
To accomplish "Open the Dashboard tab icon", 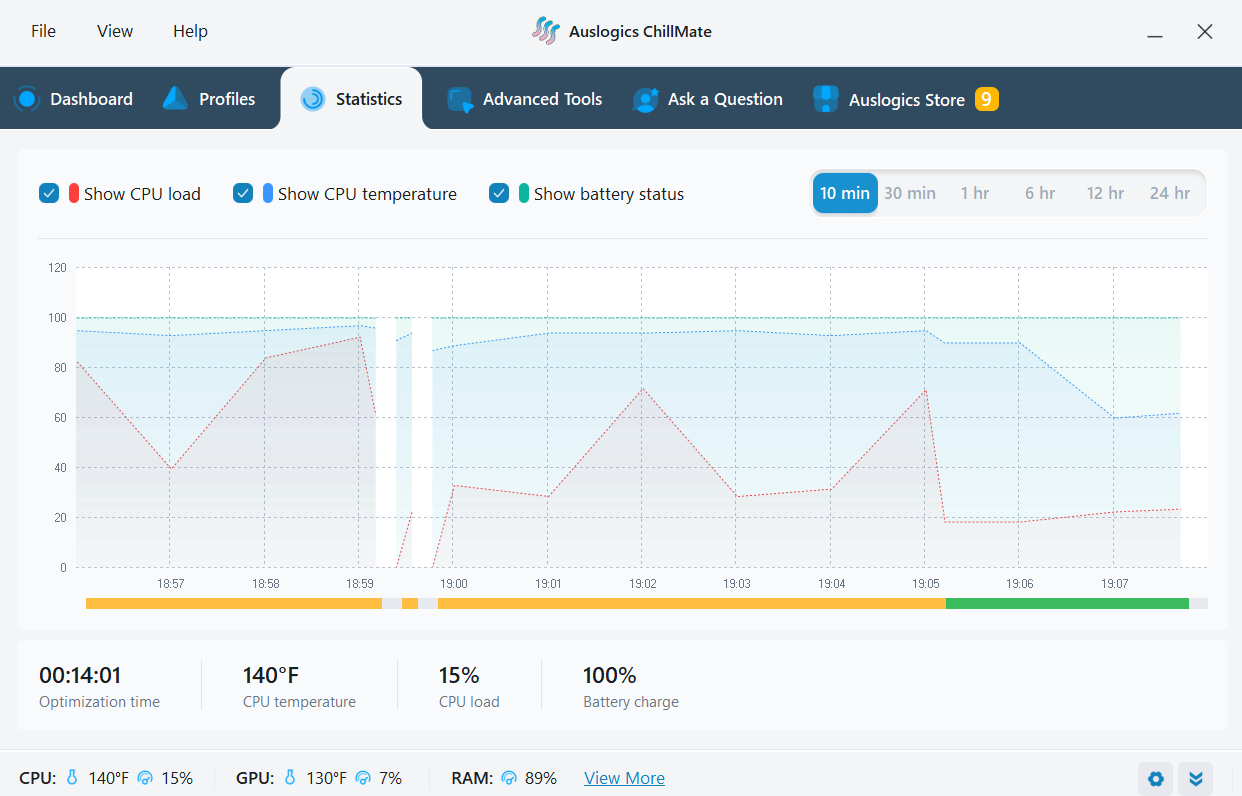I will [x=27, y=98].
